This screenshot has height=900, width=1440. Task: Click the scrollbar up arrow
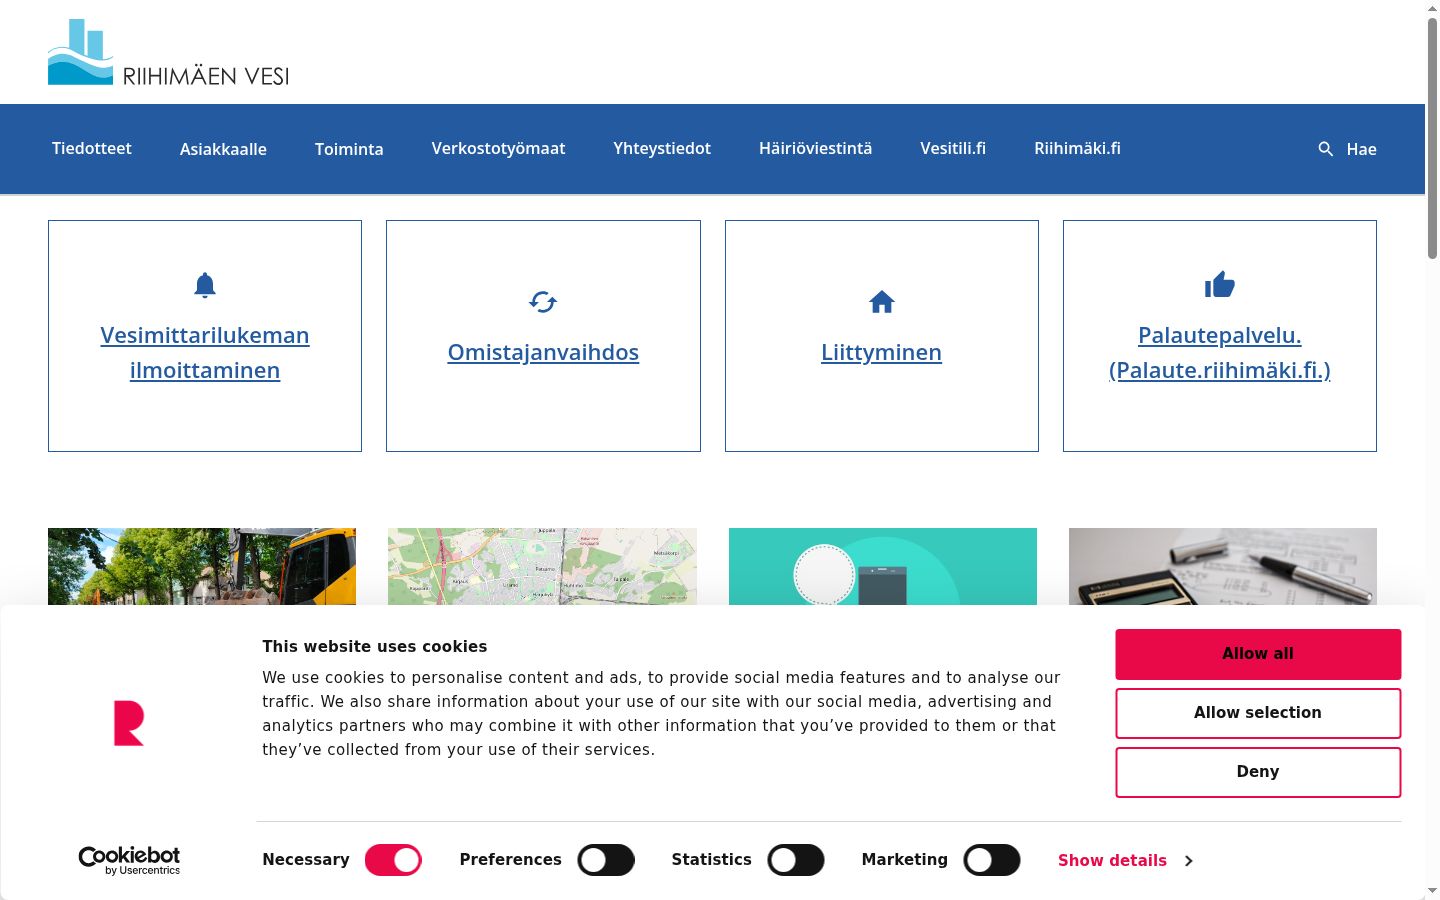click(x=1432, y=8)
